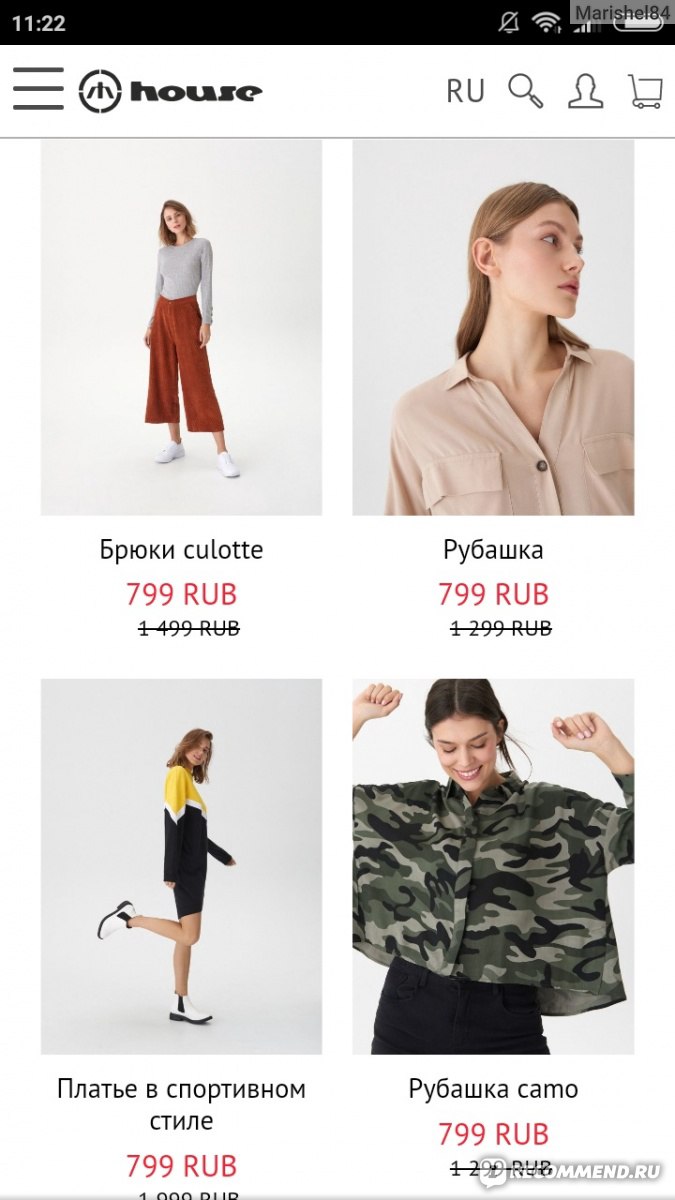Open the beige shirt product photo
This screenshot has height=1200, width=675.
(493, 327)
